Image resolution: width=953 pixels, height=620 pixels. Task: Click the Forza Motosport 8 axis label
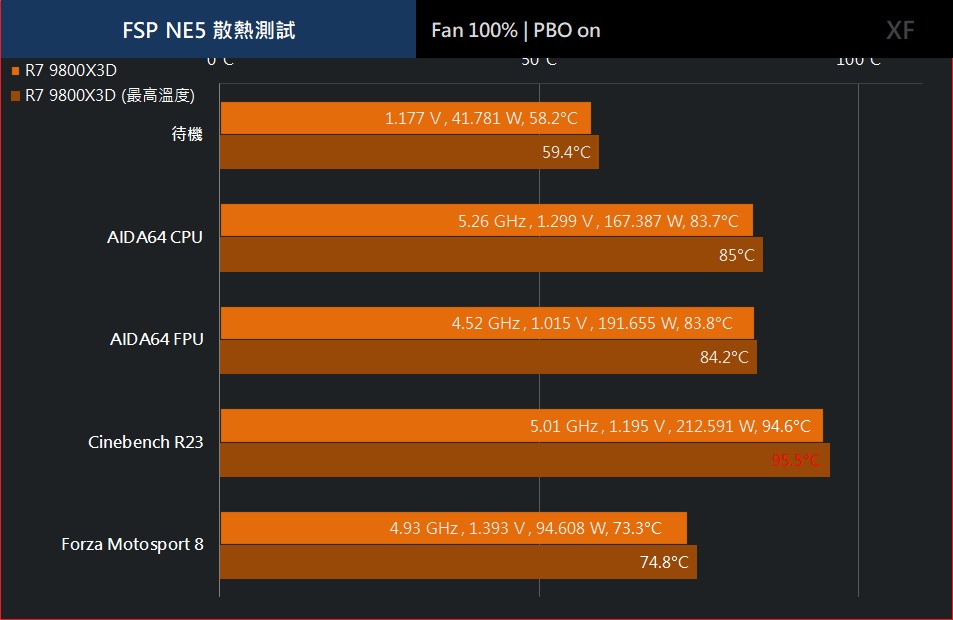132,545
